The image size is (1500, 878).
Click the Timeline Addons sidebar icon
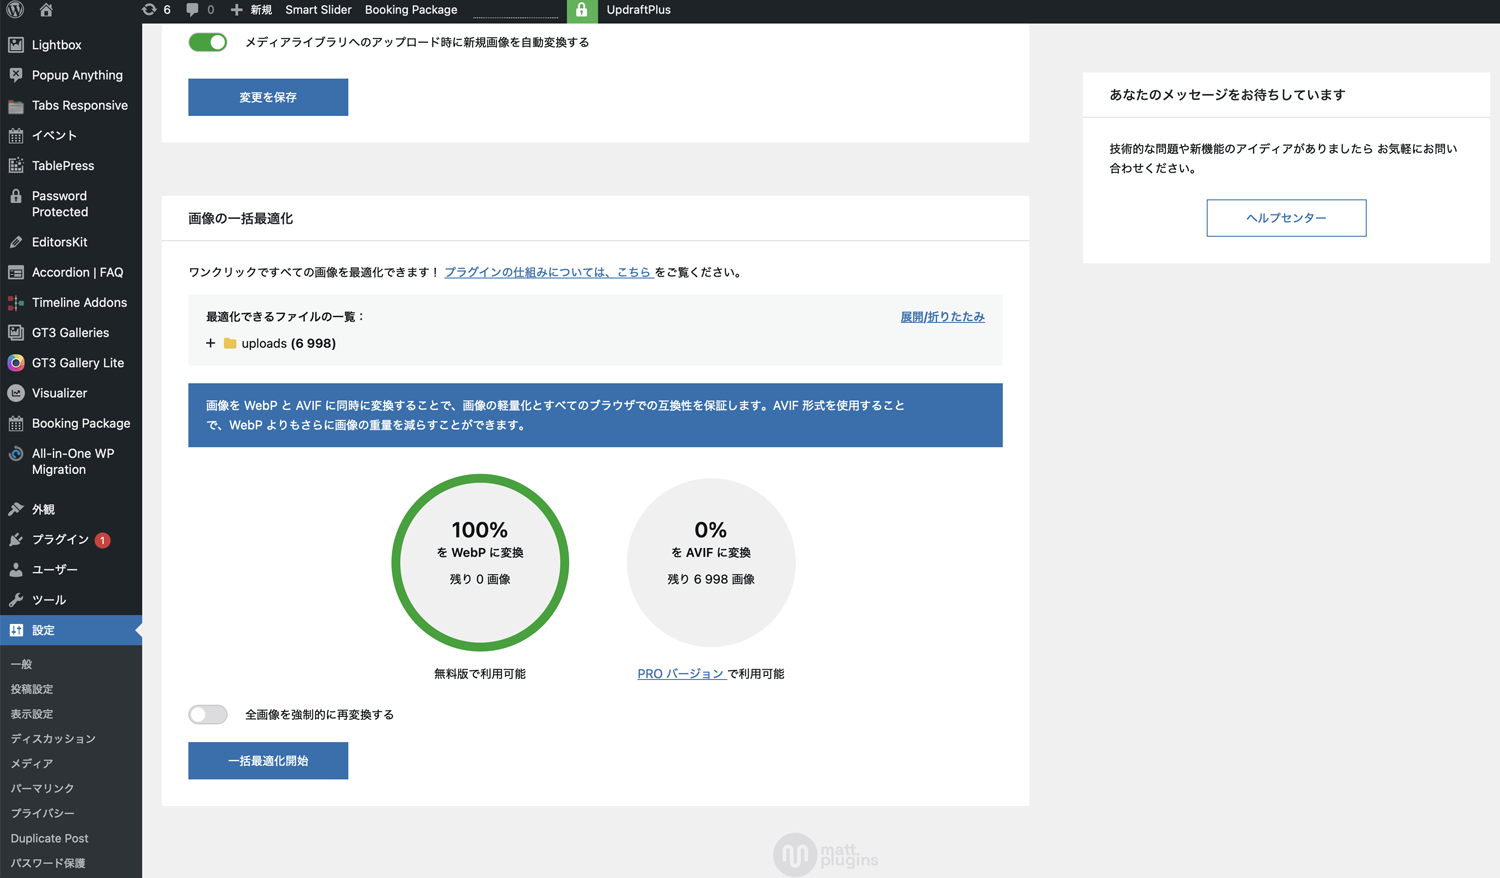[16, 303]
